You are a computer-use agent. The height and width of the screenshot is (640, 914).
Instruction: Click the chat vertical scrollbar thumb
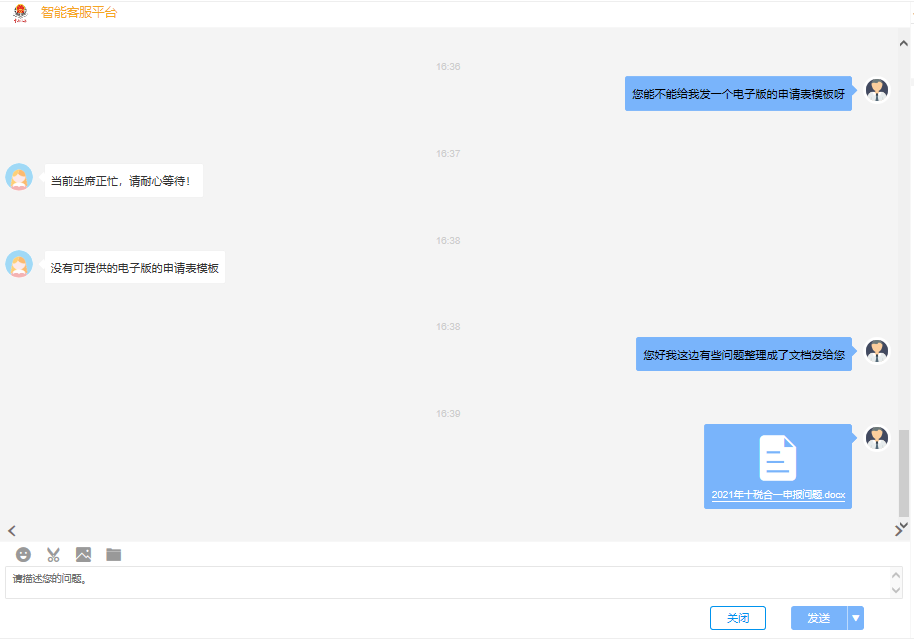(x=904, y=473)
